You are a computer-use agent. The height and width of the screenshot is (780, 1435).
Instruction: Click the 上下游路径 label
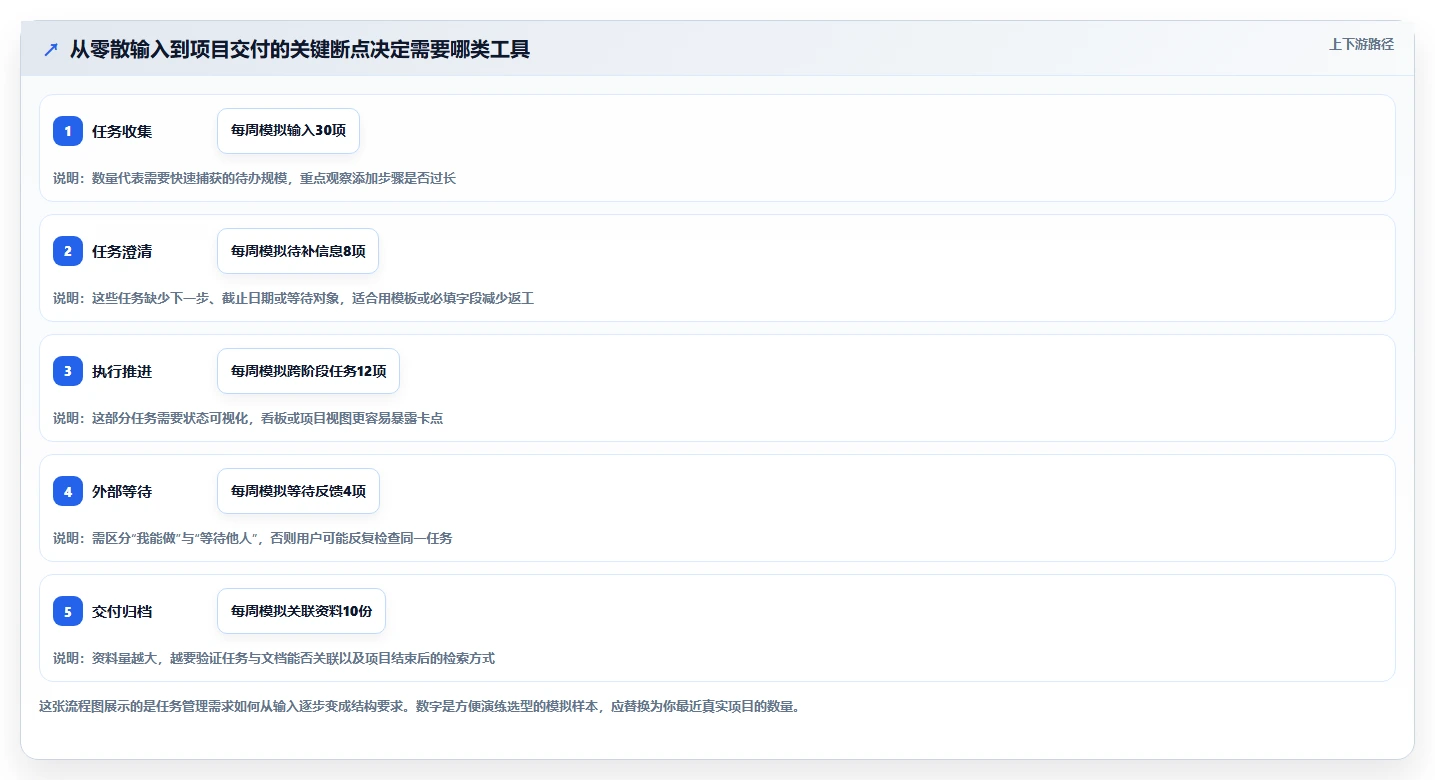[1361, 44]
